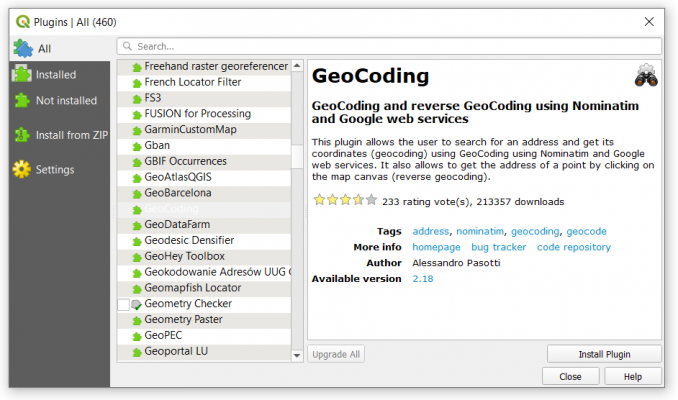Open the geocoding tag link
Viewport: 678px width, 400px height.
[535, 231]
